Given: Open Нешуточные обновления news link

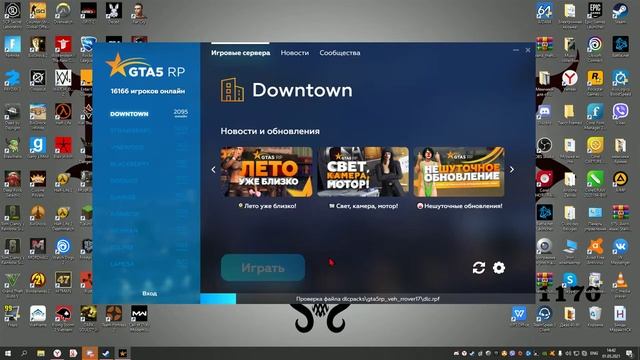Looking at the screenshot, I should pos(460,206).
